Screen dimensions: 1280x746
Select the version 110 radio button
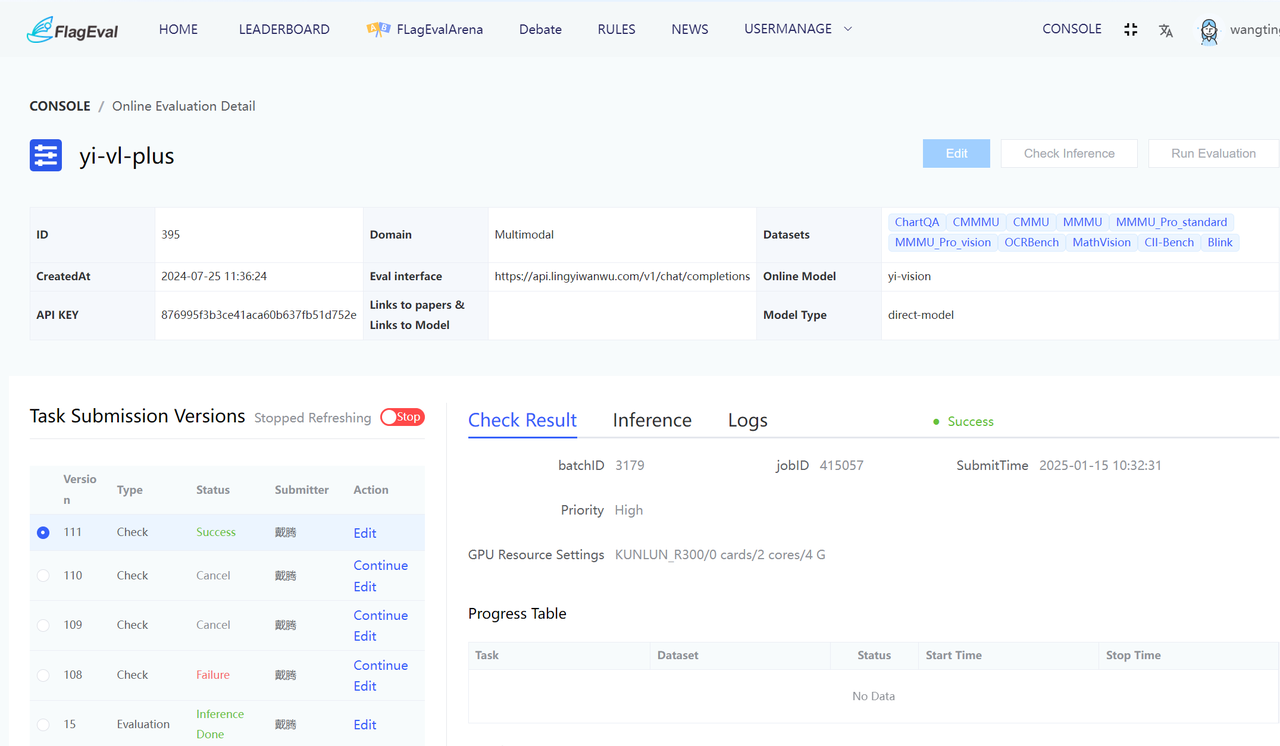tap(43, 576)
